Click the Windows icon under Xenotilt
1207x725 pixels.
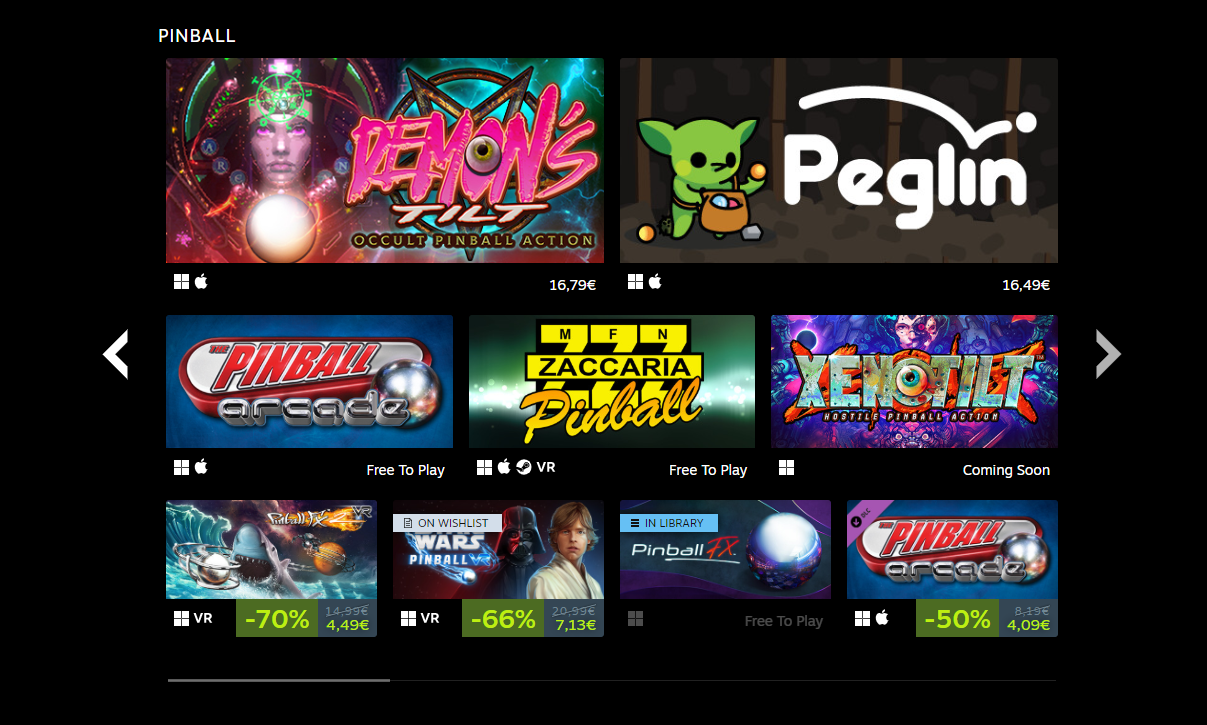click(x=787, y=467)
